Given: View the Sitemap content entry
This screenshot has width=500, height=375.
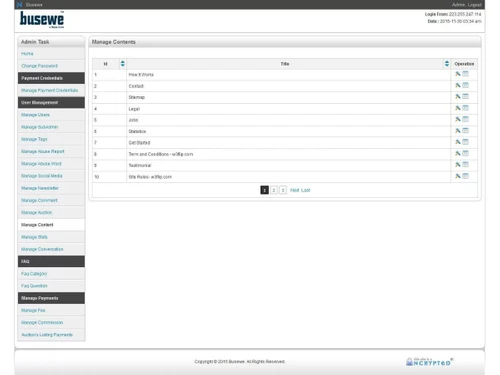Looking at the screenshot, I should point(465,97).
